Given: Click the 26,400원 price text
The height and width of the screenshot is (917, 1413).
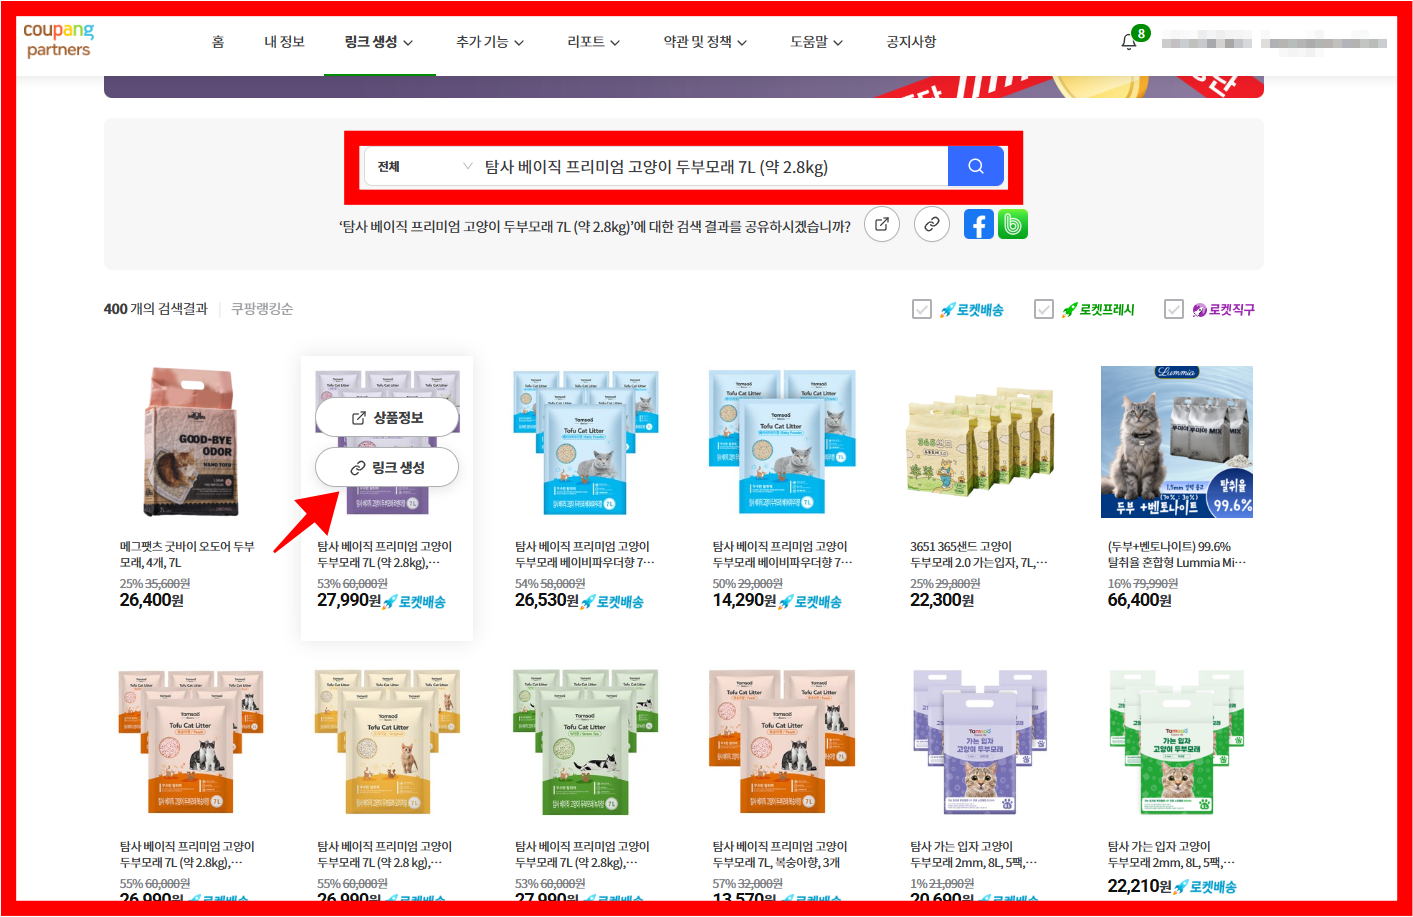Looking at the screenshot, I should (x=152, y=600).
